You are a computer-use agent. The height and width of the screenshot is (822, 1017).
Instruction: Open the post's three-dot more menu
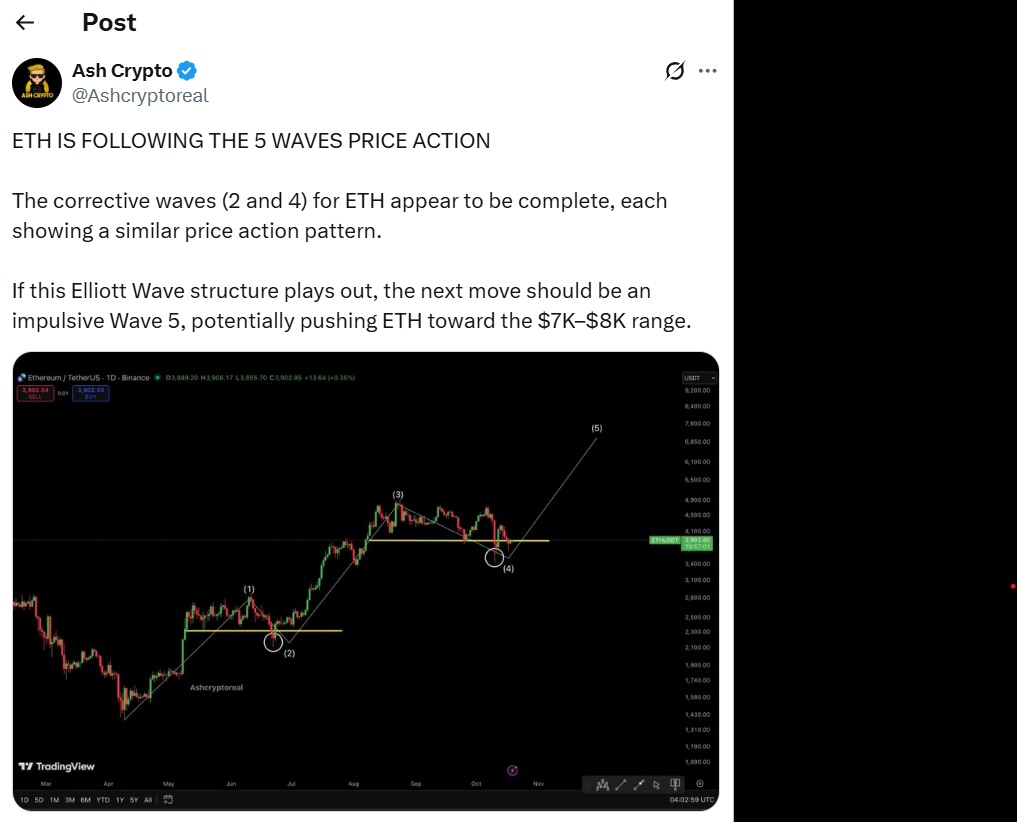pos(707,71)
